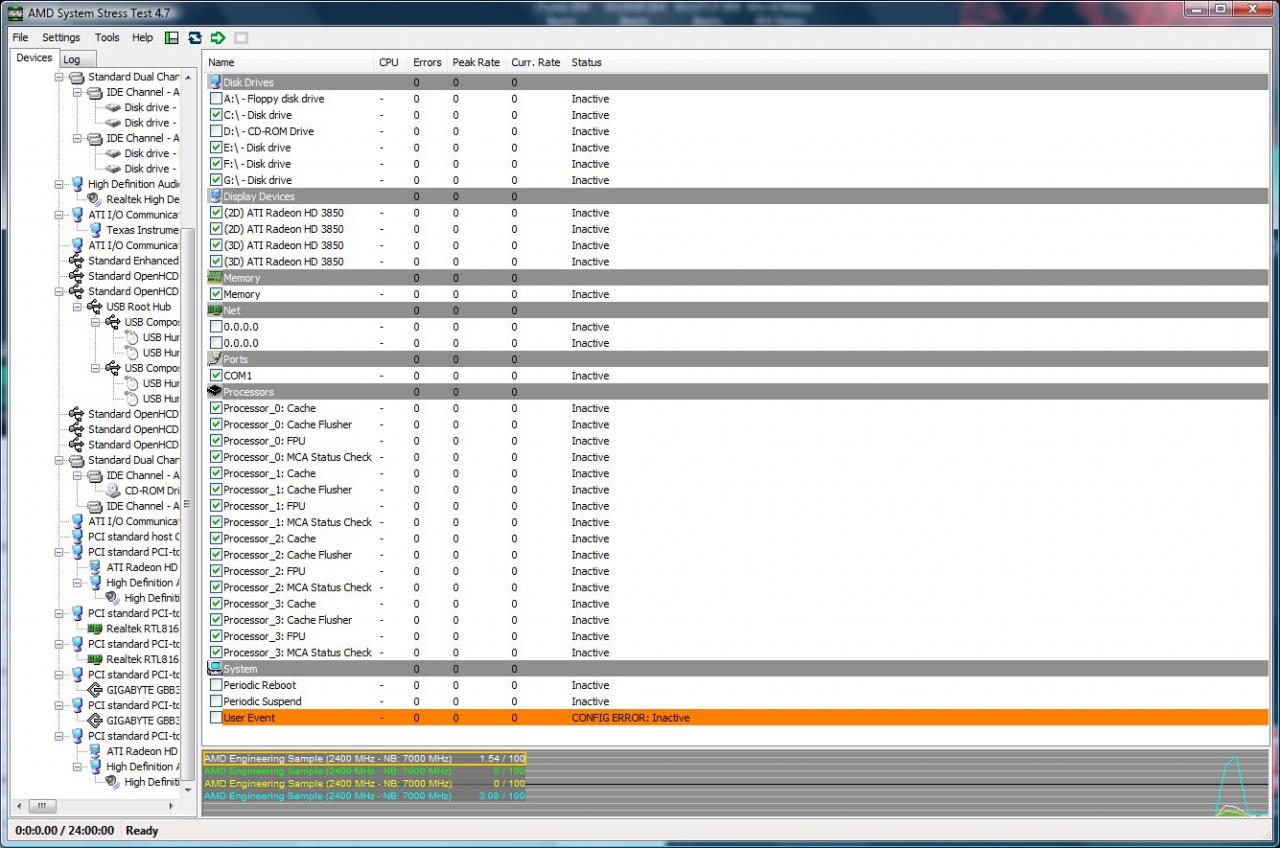Open the File menu
Viewport: 1280px width, 848px height.
(x=20, y=38)
